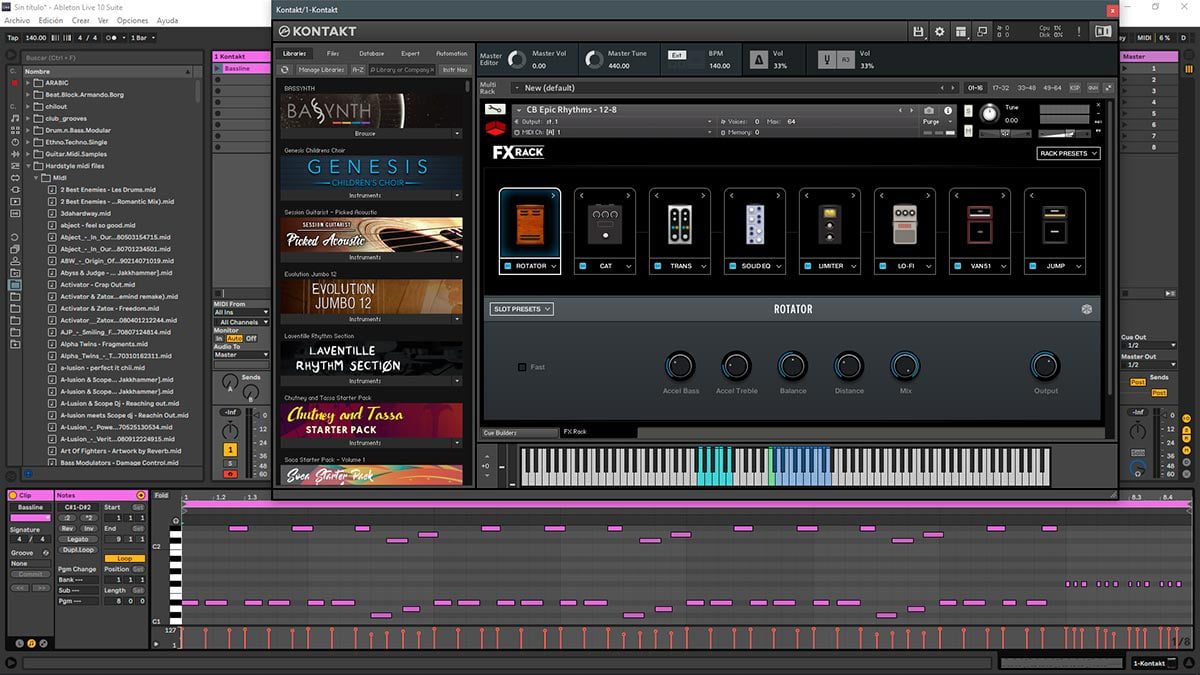Open Kontakt options gear icon

click(939, 32)
